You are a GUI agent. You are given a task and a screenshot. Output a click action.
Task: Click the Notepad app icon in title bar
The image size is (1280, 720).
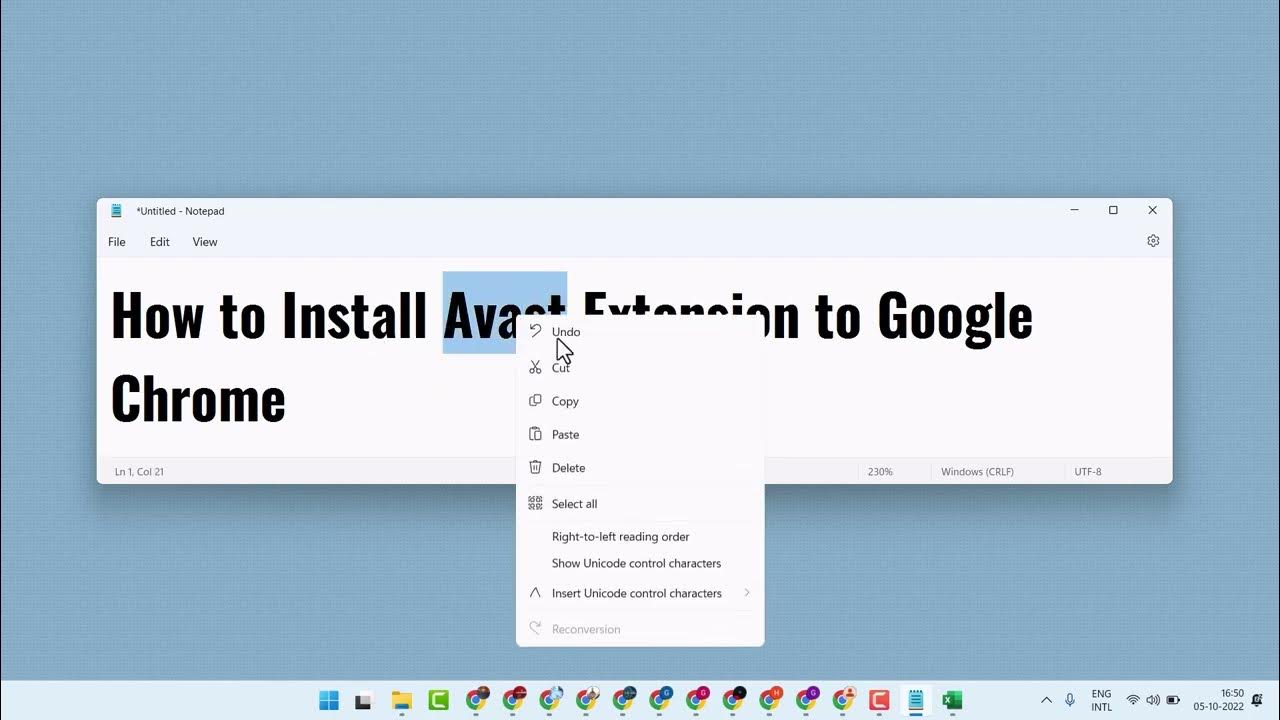[x=117, y=211]
